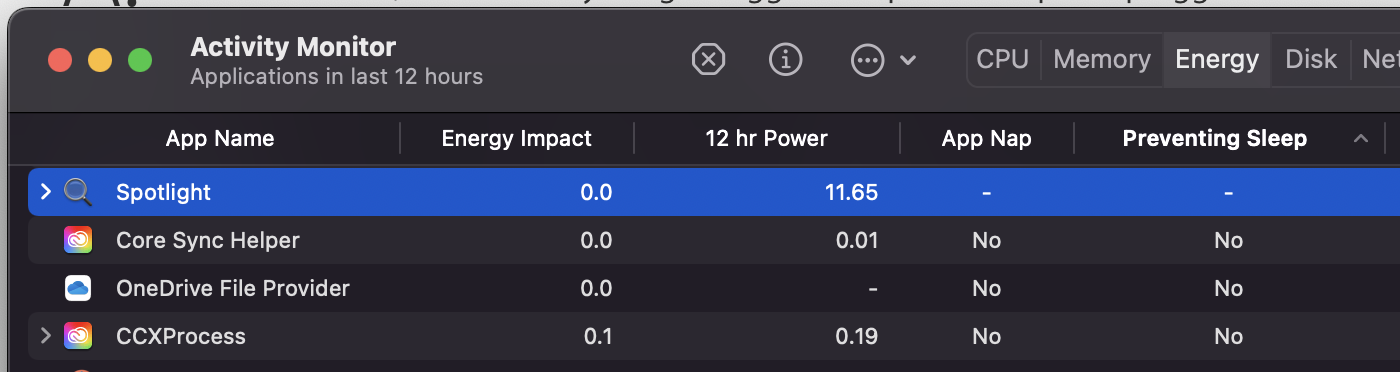Click the Stop process (X) toolbar icon

coord(708,60)
